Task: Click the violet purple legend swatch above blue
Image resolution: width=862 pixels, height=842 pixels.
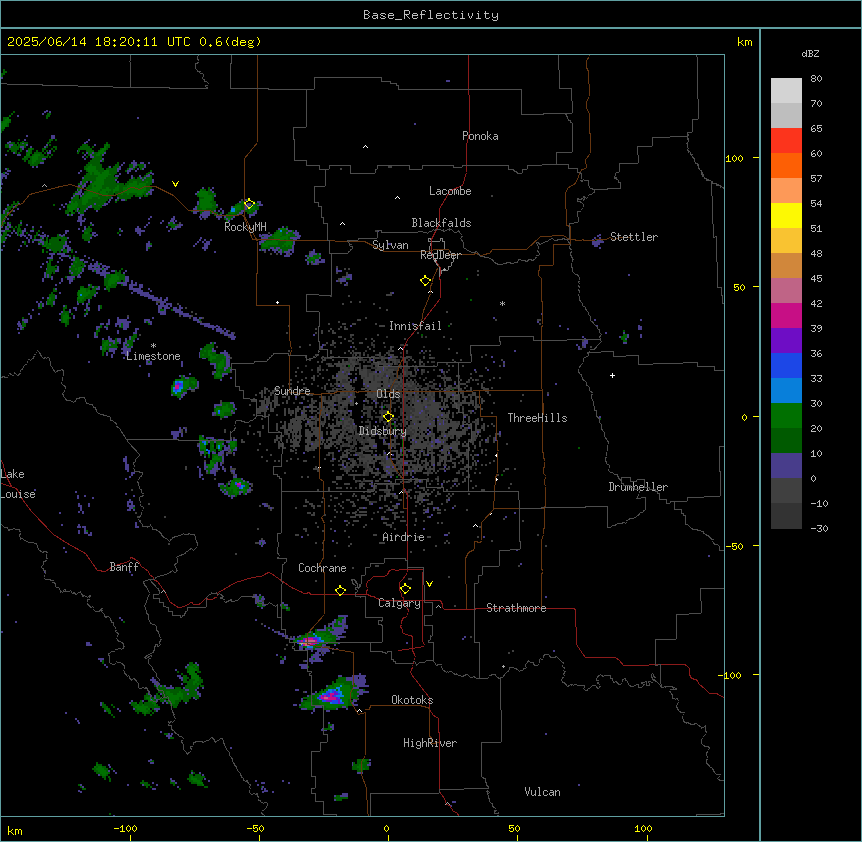Action: (786, 340)
